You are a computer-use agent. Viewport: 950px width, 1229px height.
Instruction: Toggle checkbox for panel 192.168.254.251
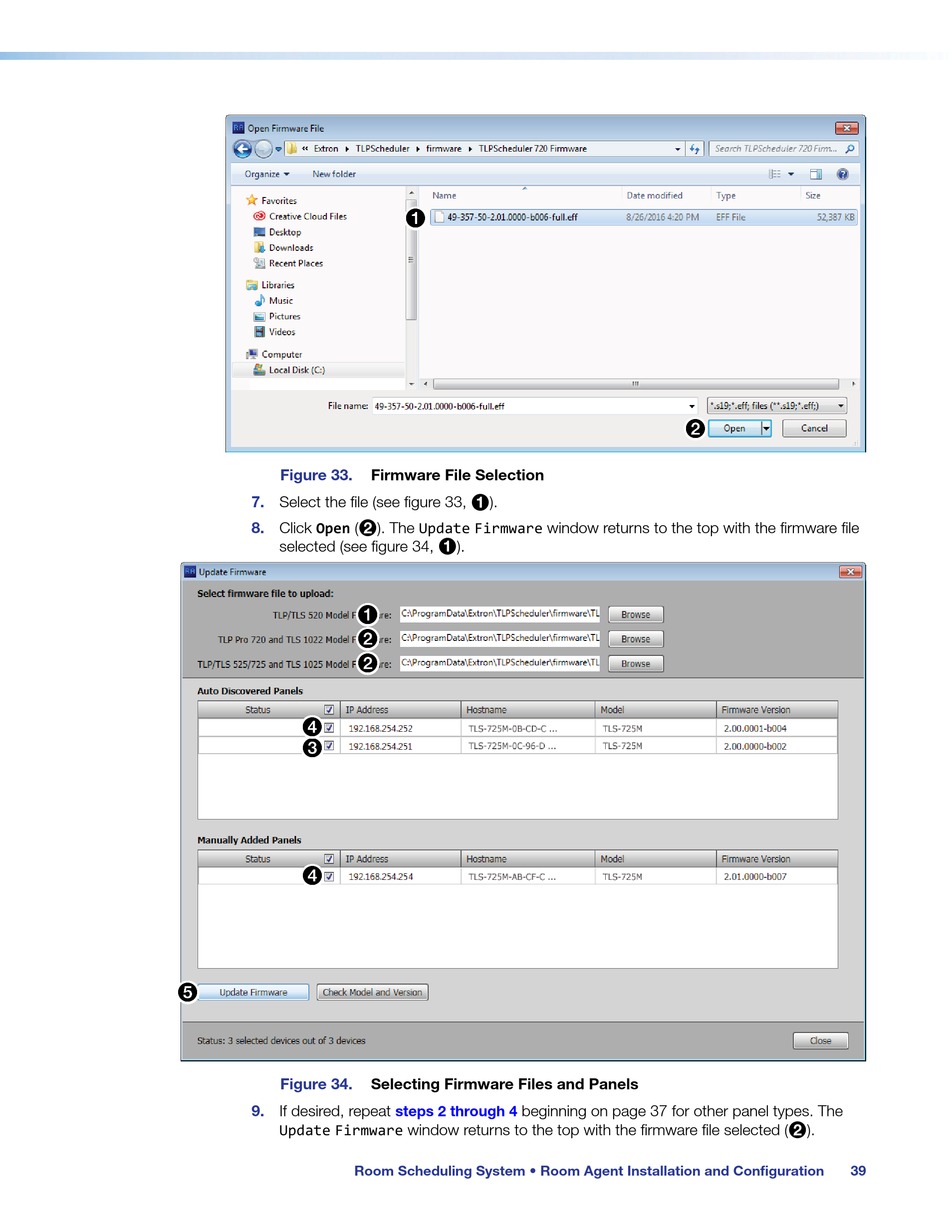click(329, 746)
